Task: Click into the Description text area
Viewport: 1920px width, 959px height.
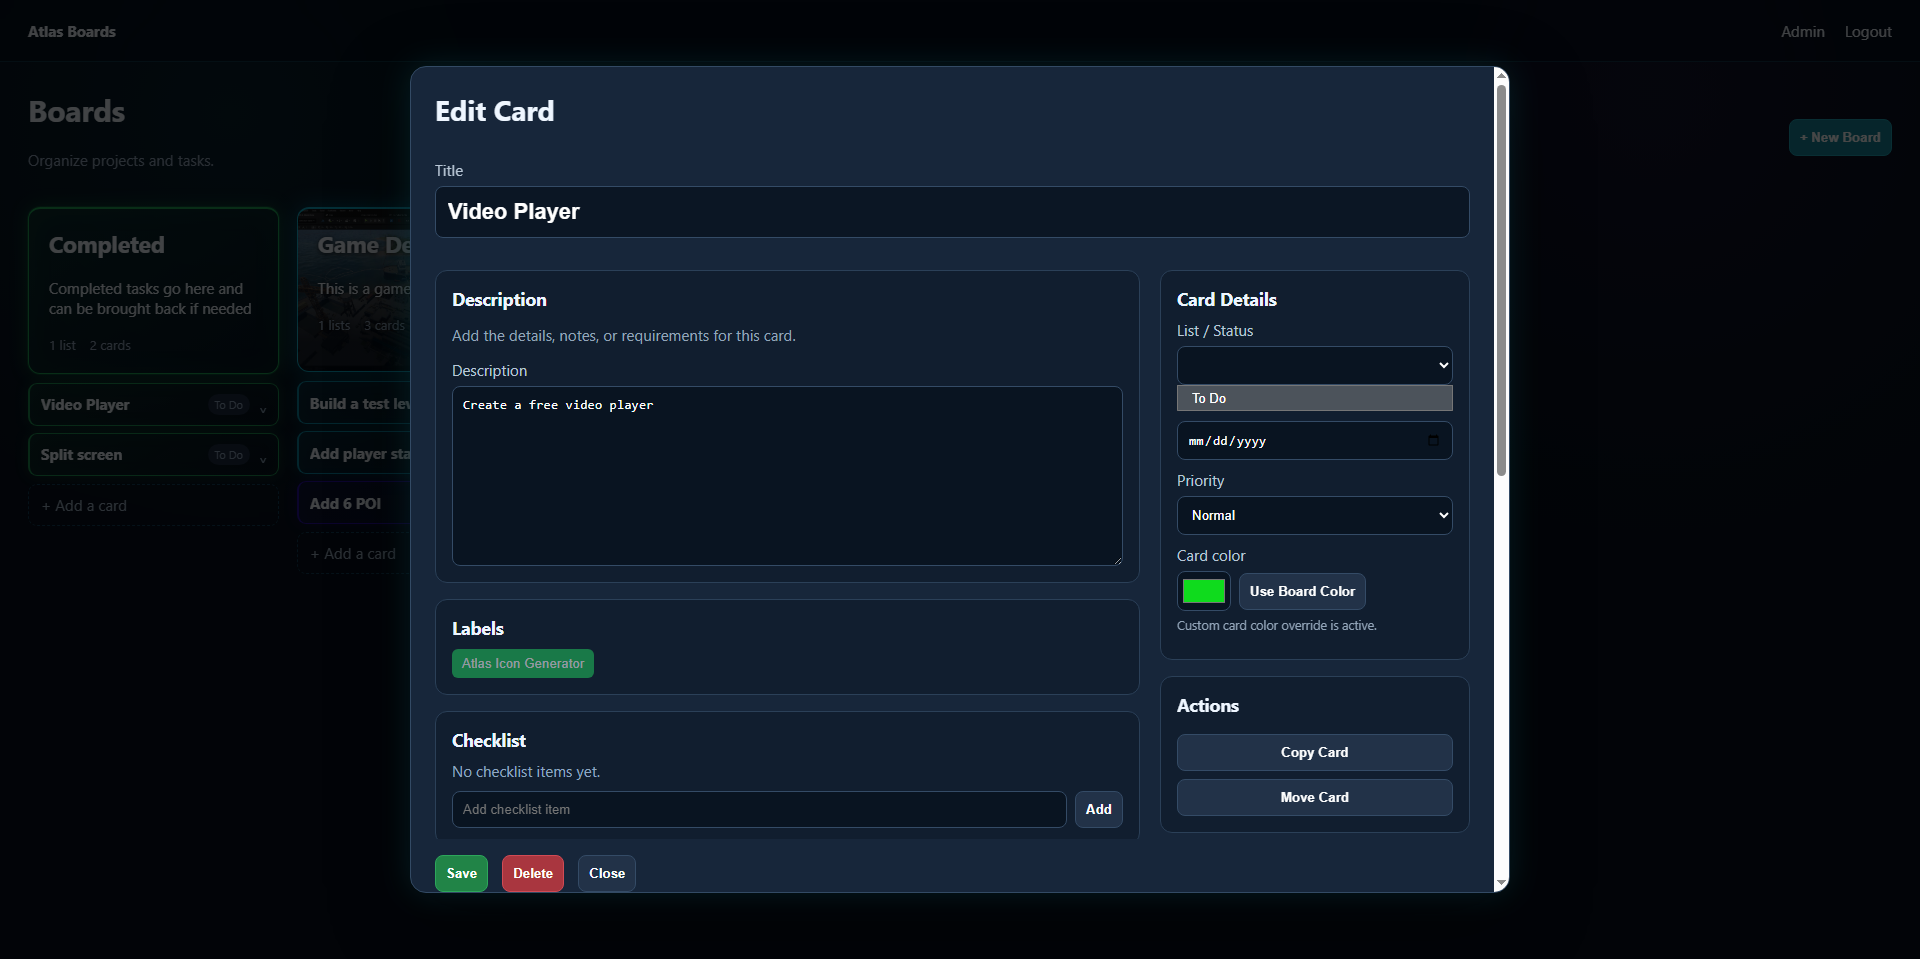Action: 787,476
